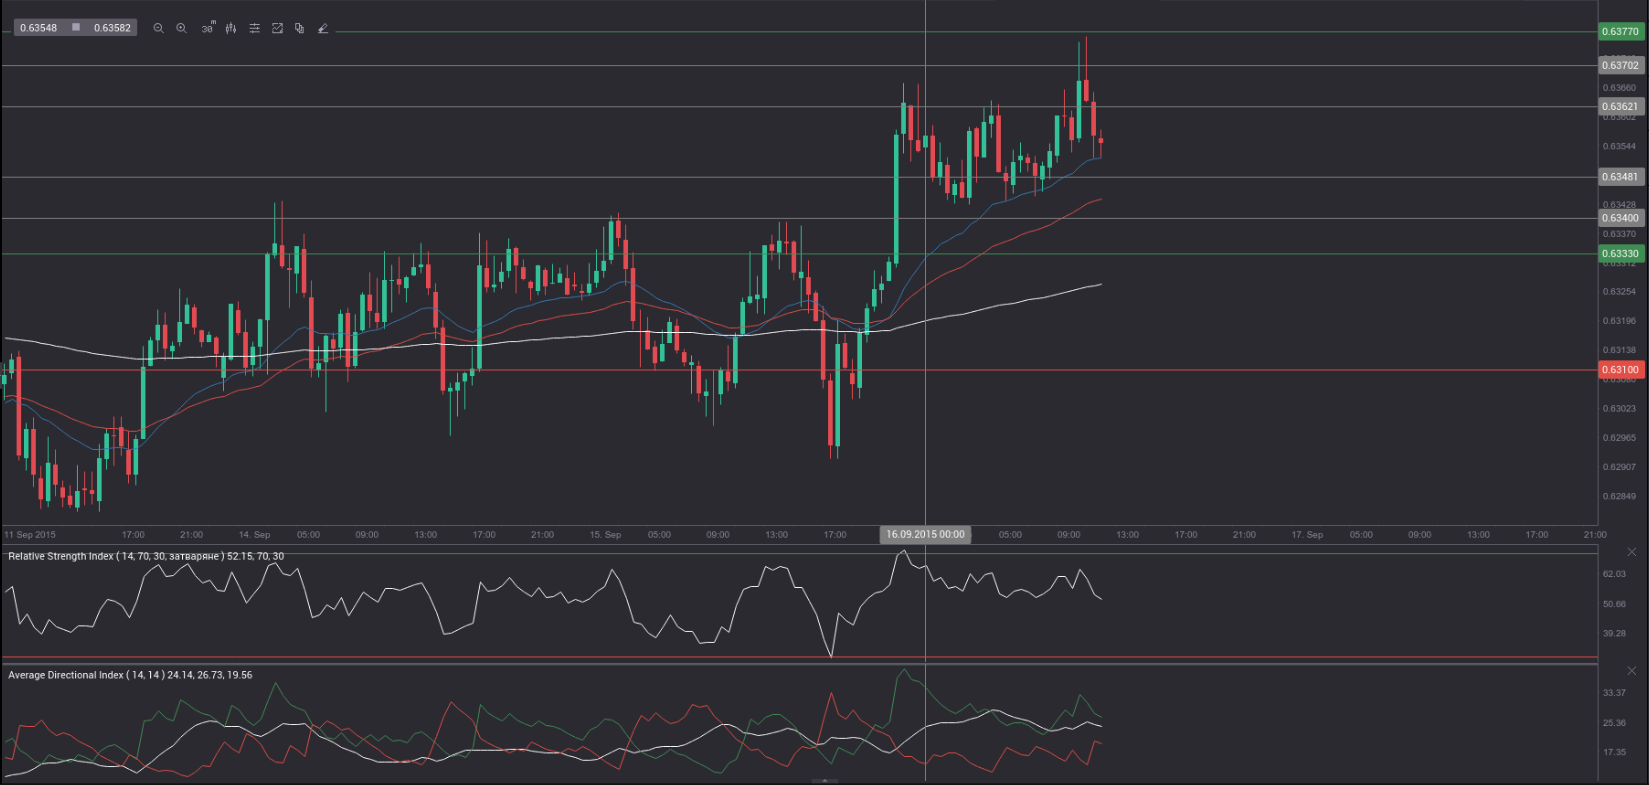Click the expand chart fullscreen icon
The width and height of the screenshot is (1649, 785).
pos(277,28)
